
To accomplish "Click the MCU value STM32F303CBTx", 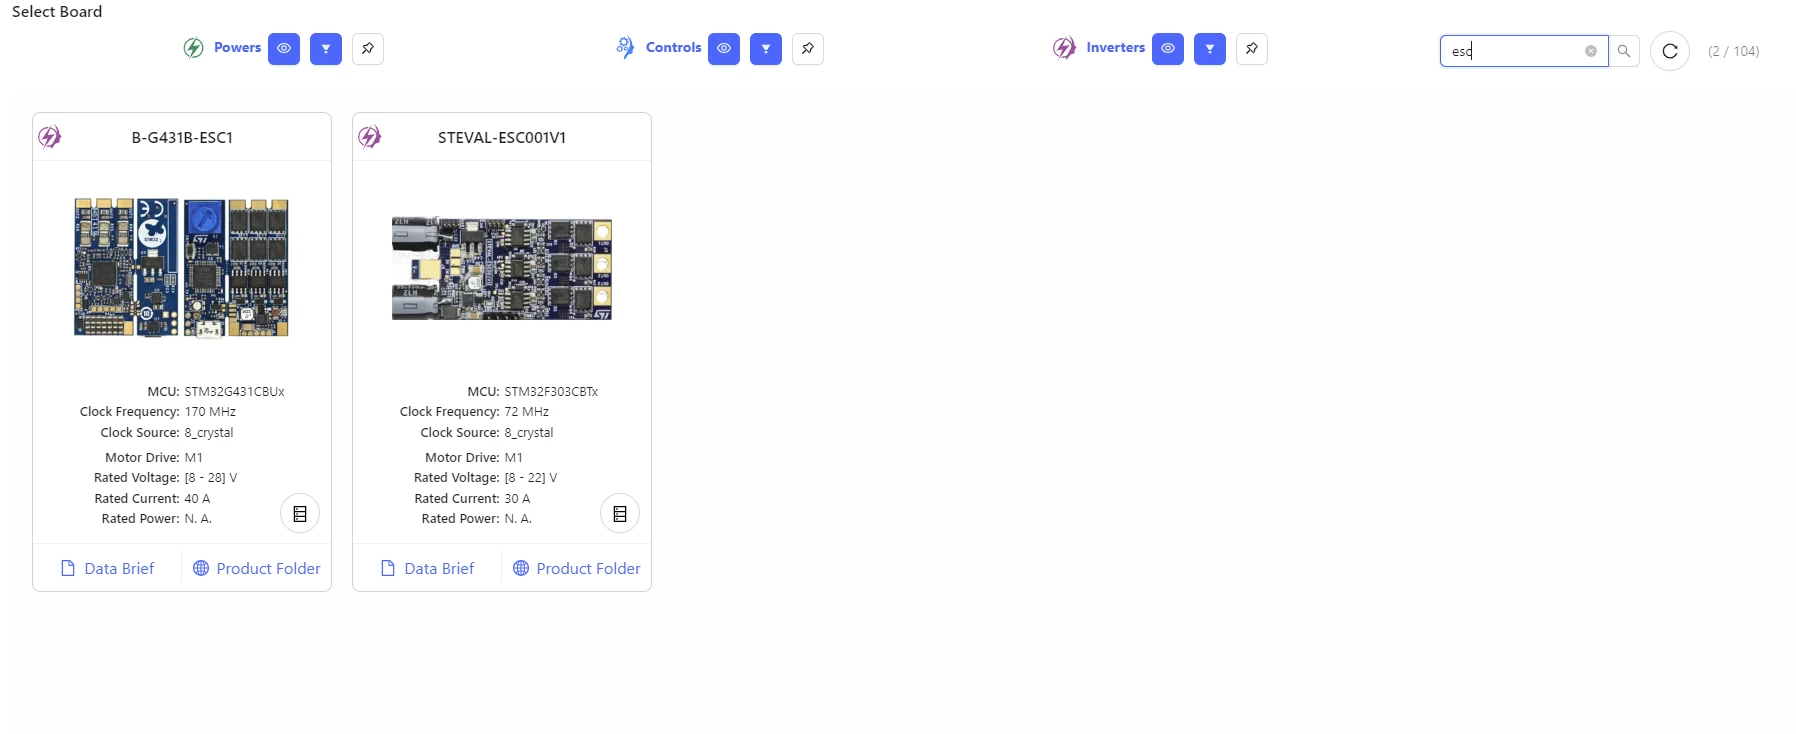I will tap(551, 392).
